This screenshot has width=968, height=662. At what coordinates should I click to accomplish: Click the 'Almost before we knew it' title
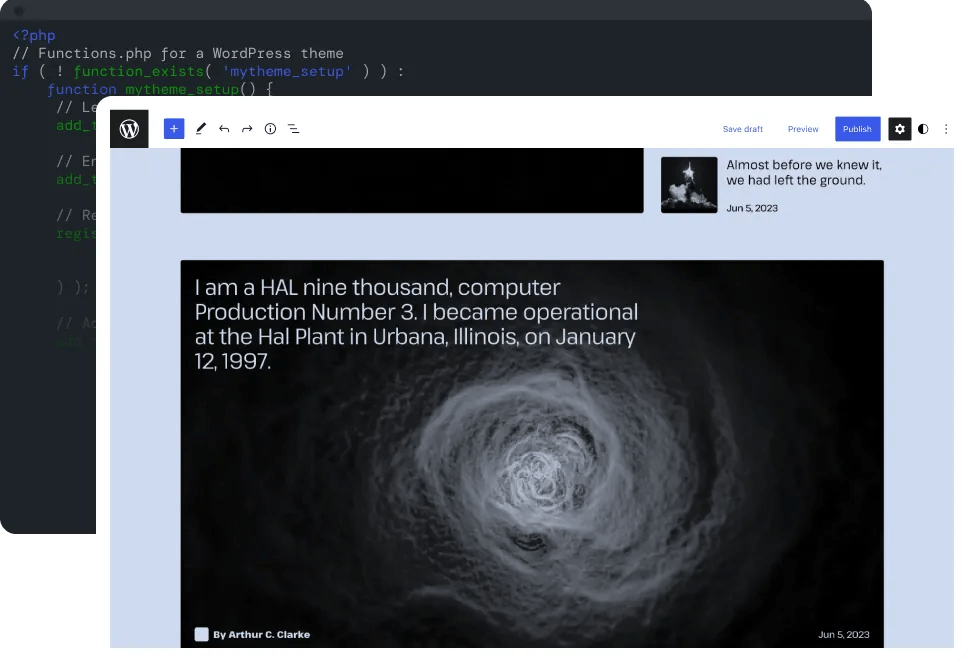(803, 172)
